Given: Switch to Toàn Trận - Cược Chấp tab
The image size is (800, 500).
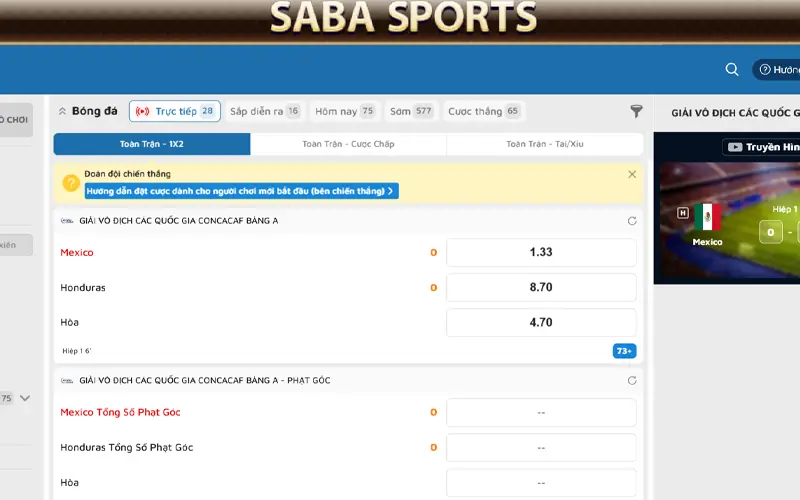Looking at the screenshot, I should coord(348,144).
